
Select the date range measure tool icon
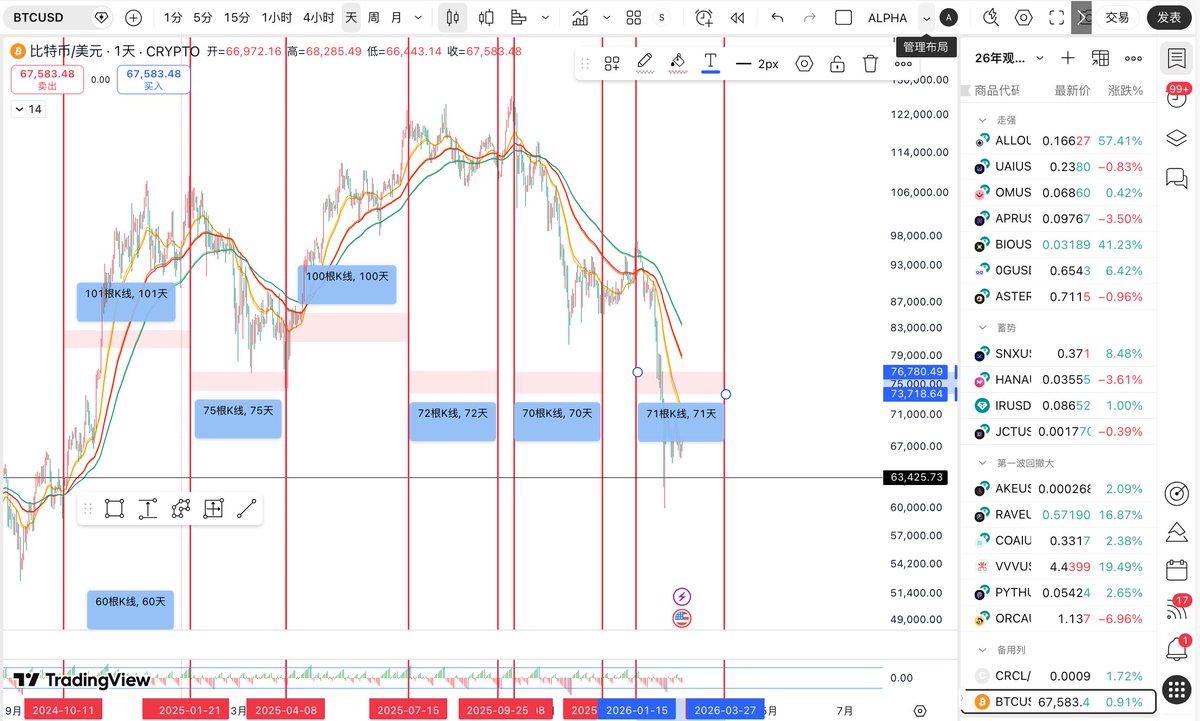(213, 509)
